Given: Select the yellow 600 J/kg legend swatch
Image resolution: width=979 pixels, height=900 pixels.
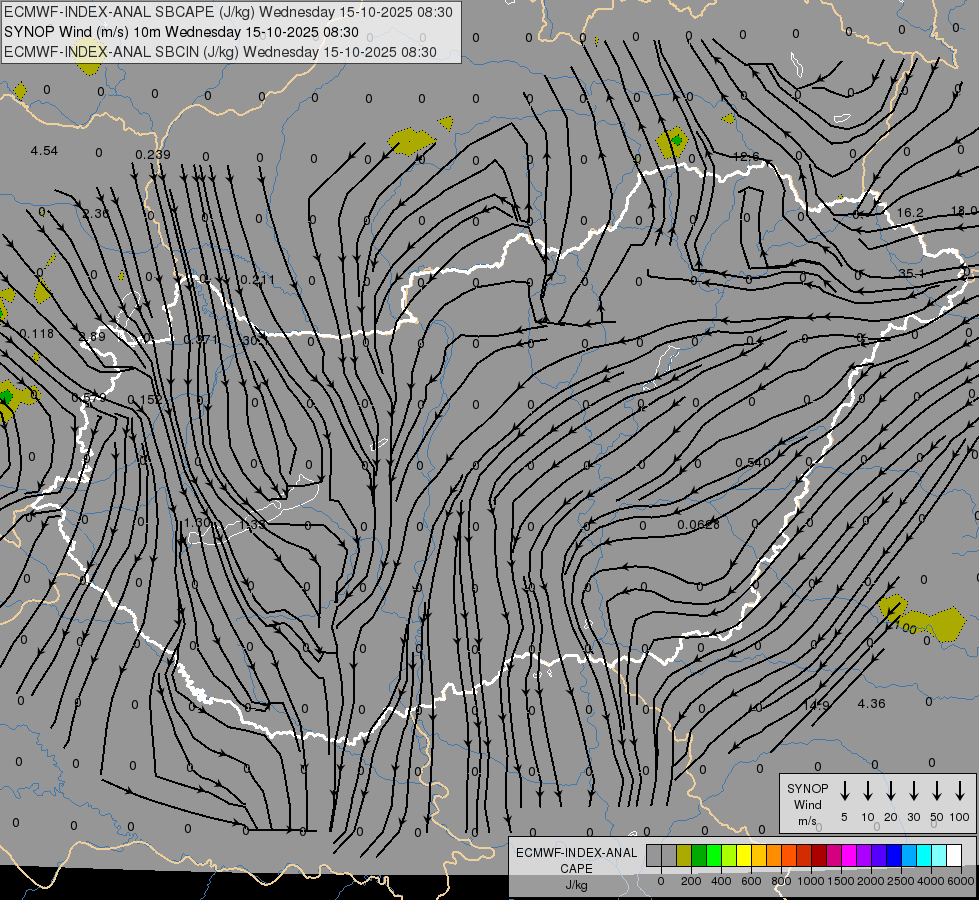Looking at the screenshot, I should (x=744, y=855).
